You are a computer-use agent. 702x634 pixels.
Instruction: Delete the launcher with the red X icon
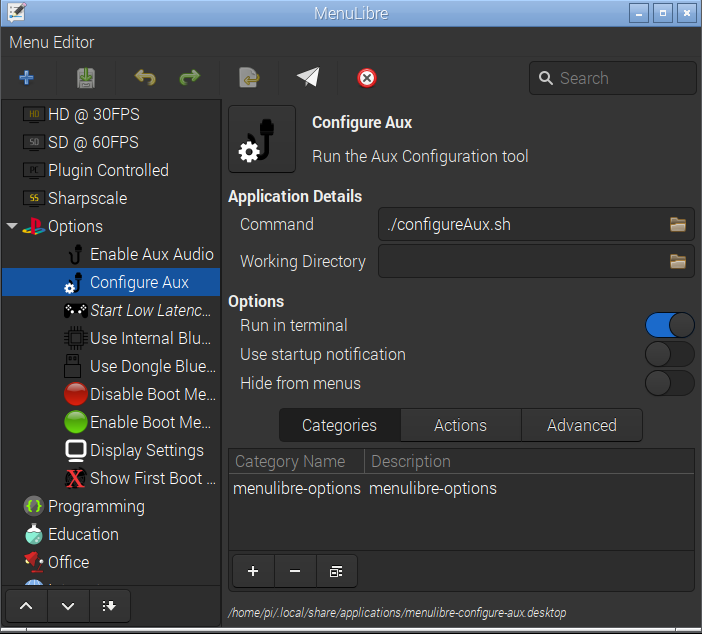coord(367,78)
